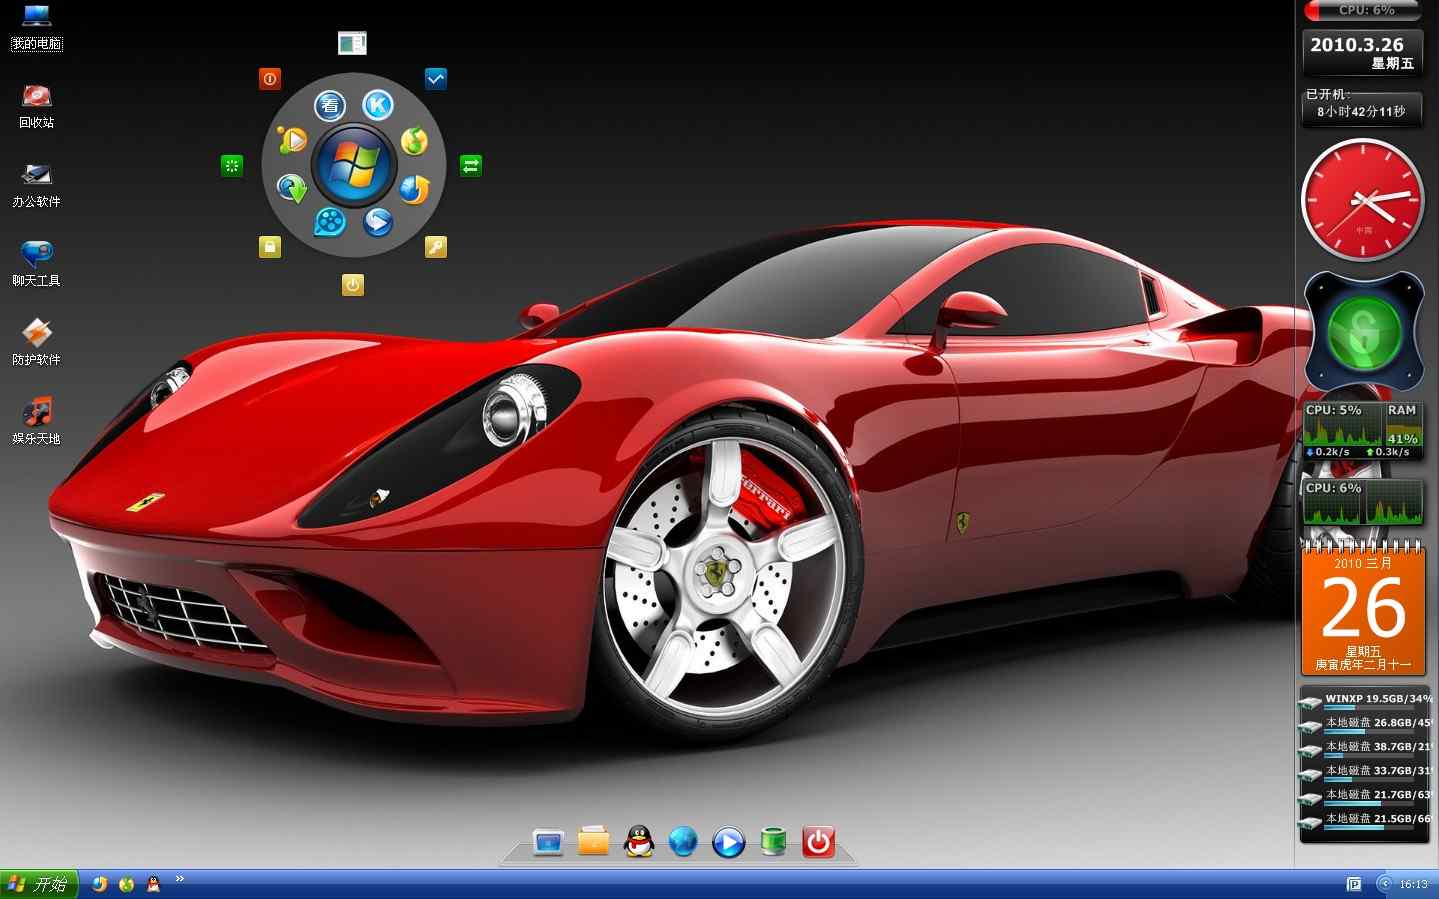Image resolution: width=1439 pixels, height=899 pixels.
Task: Open the blue right-arrow player icon in launcher
Action: pyautogui.click(x=377, y=221)
